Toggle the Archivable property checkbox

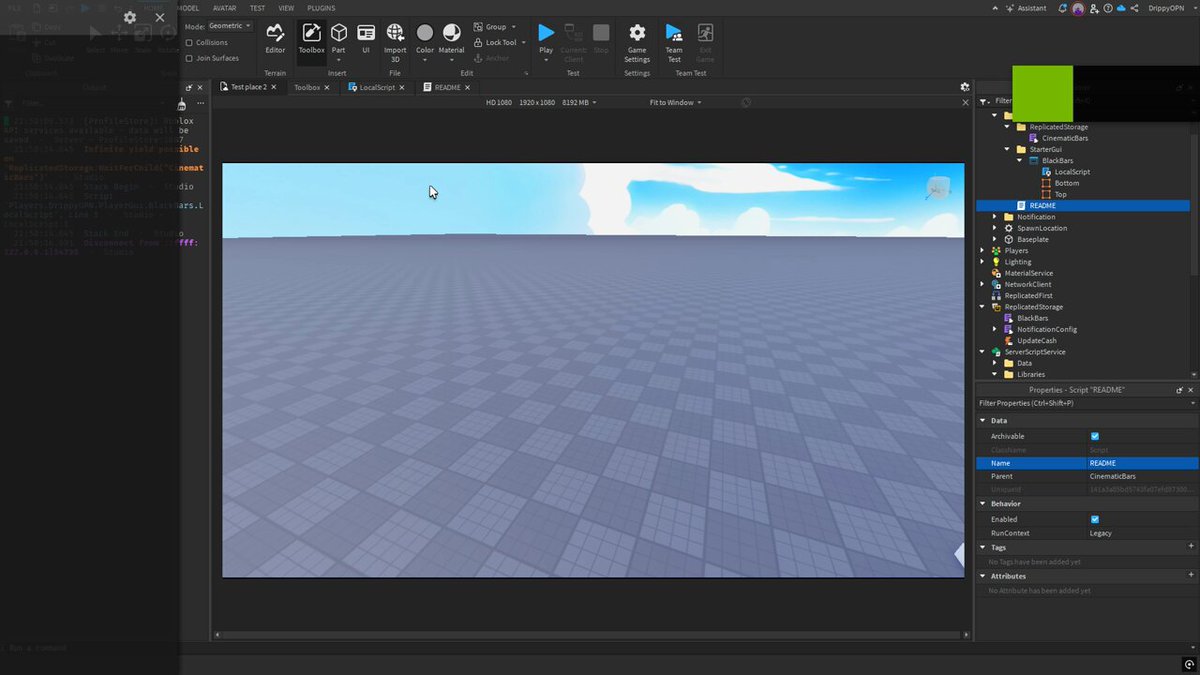click(x=1095, y=436)
